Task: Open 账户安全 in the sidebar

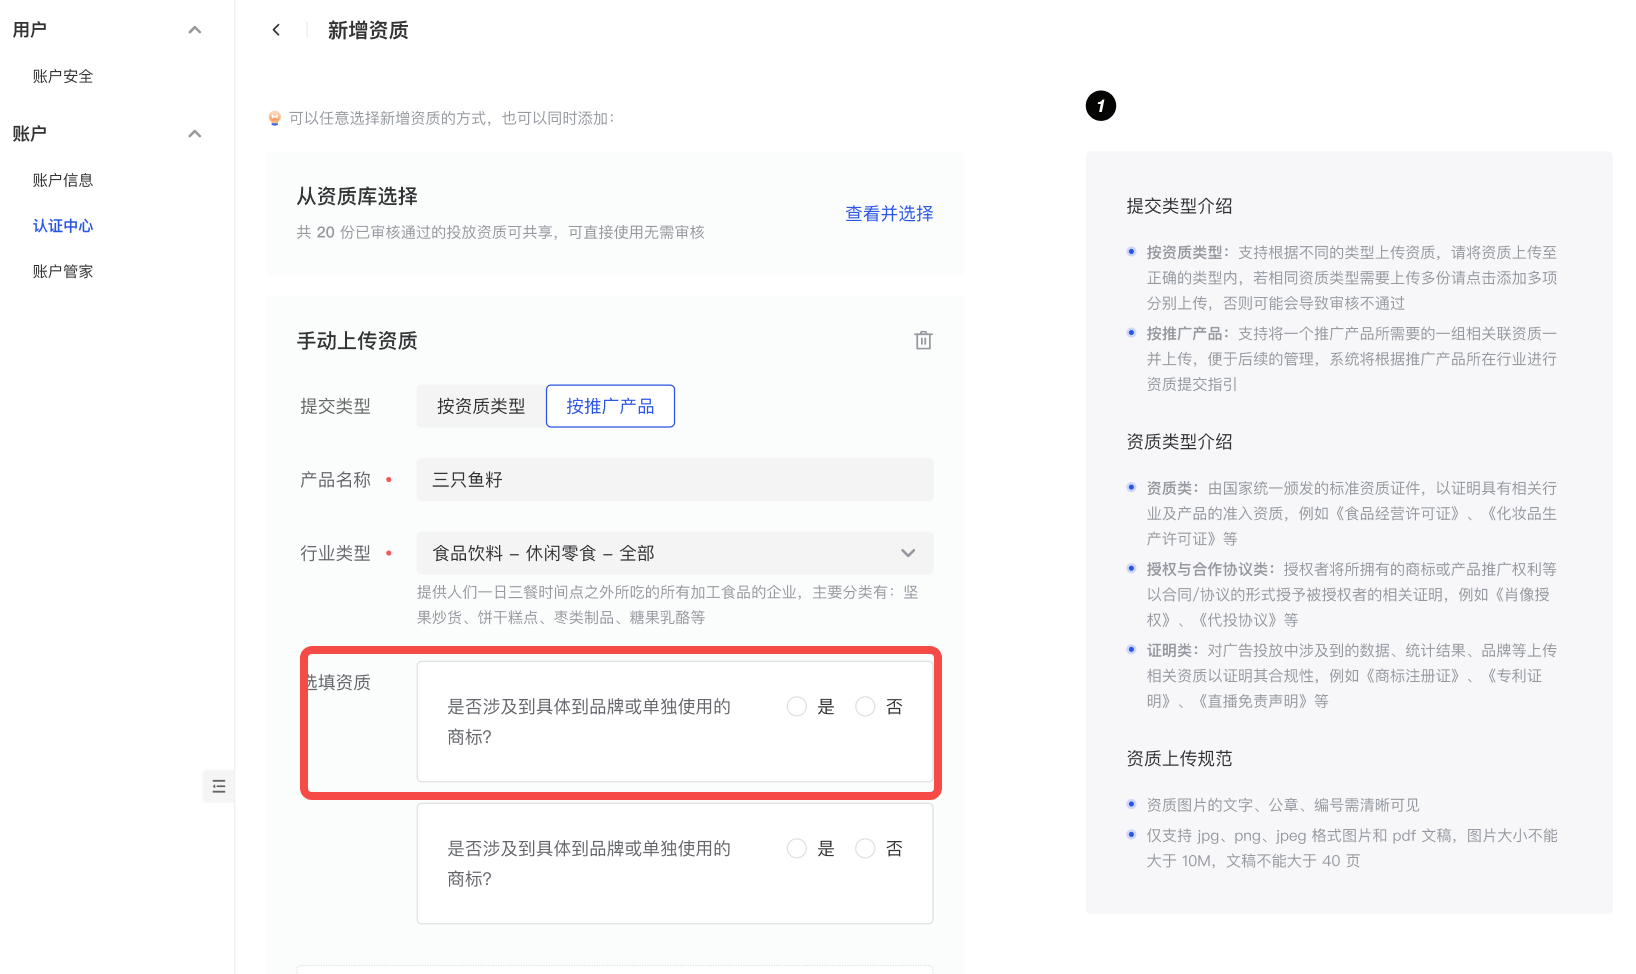Action: [63, 76]
